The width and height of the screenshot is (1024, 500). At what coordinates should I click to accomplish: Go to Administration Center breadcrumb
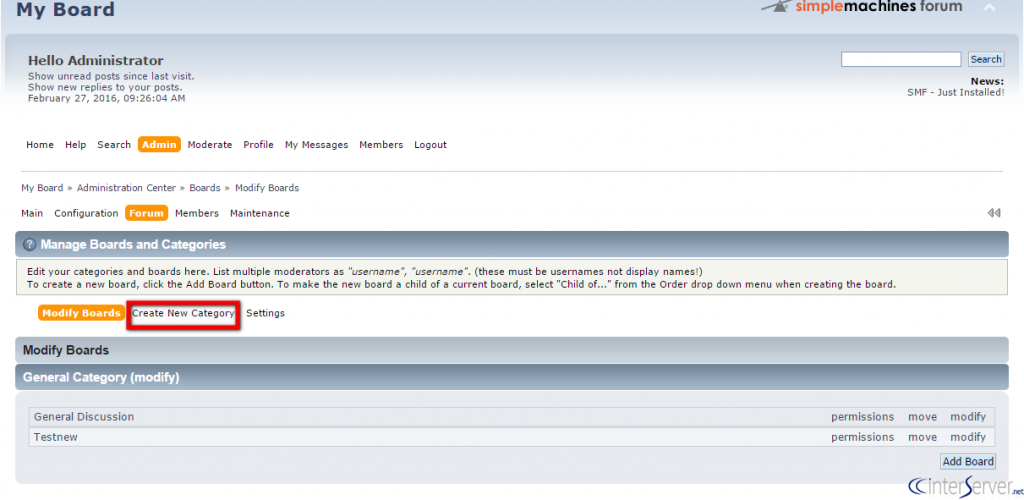pos(126,188)
